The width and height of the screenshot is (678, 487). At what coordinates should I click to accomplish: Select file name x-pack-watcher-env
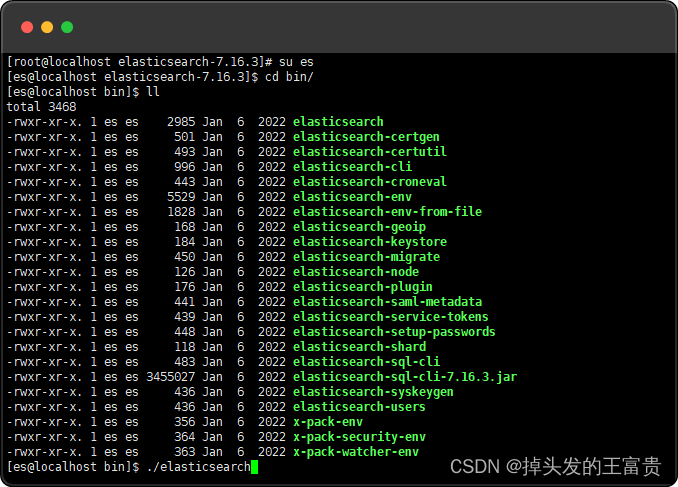click(356, 452)
